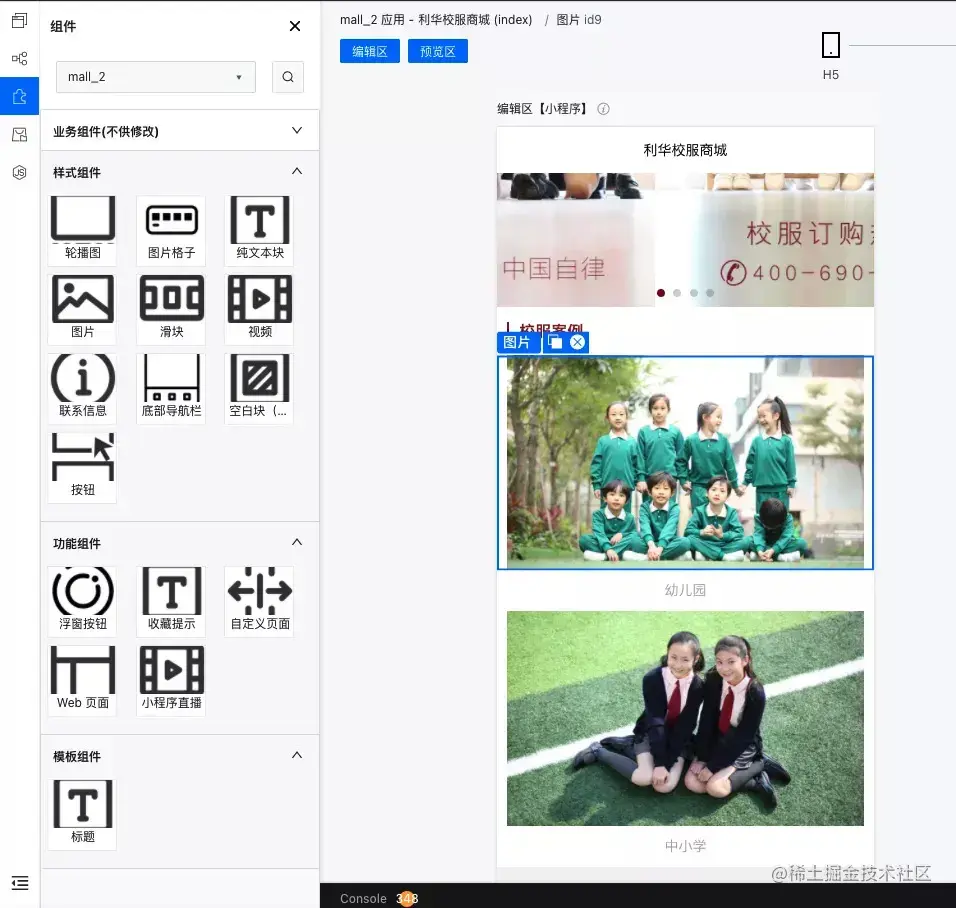
Task: Click the active components puzzle icon
Action: pos(20,96)
